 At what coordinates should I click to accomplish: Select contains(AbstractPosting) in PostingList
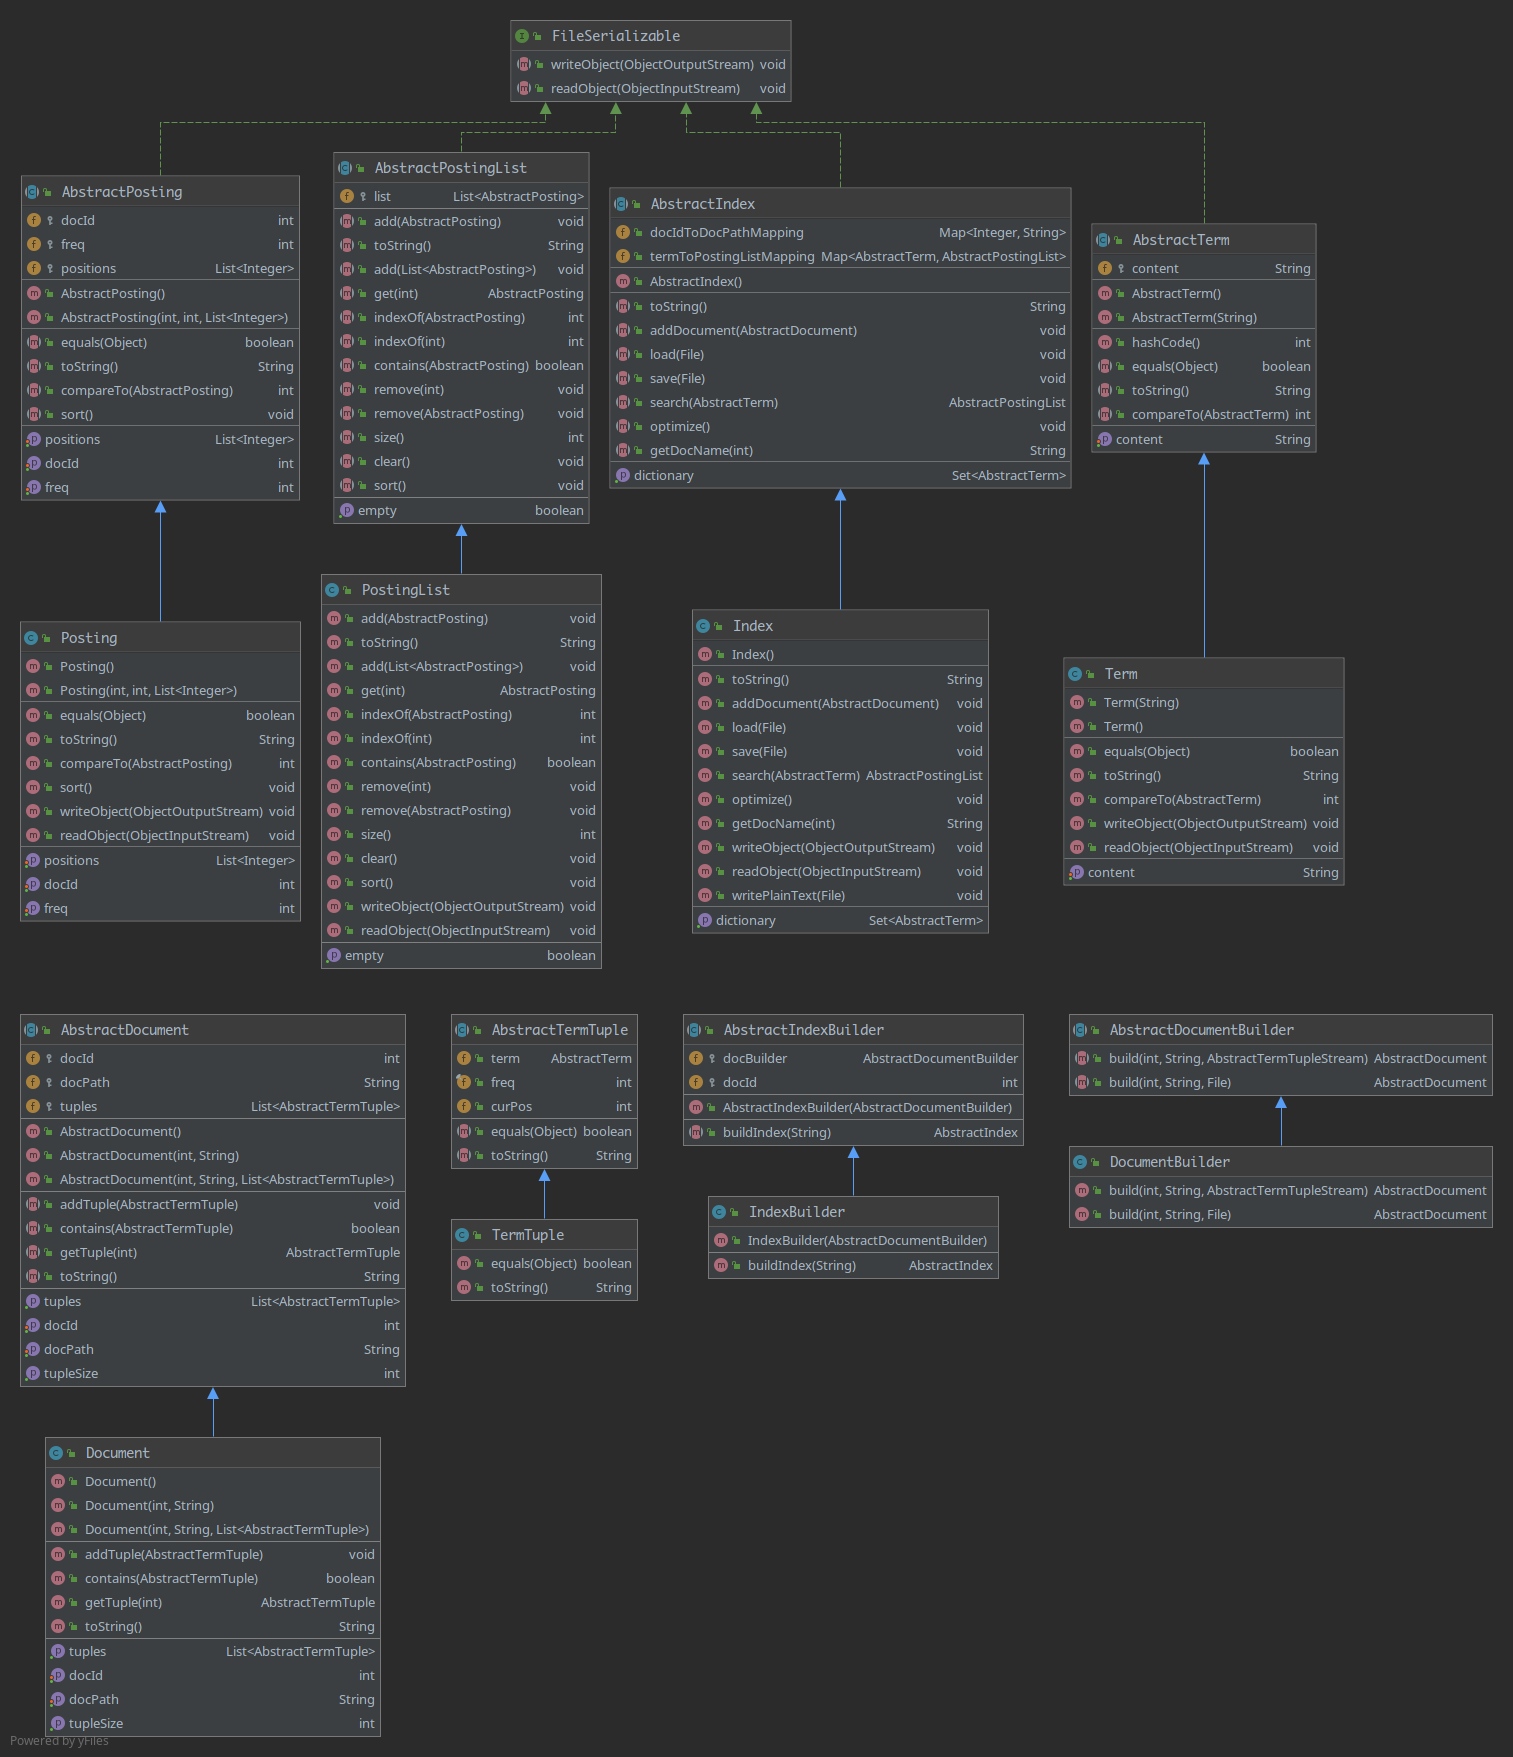click(461, 763)
